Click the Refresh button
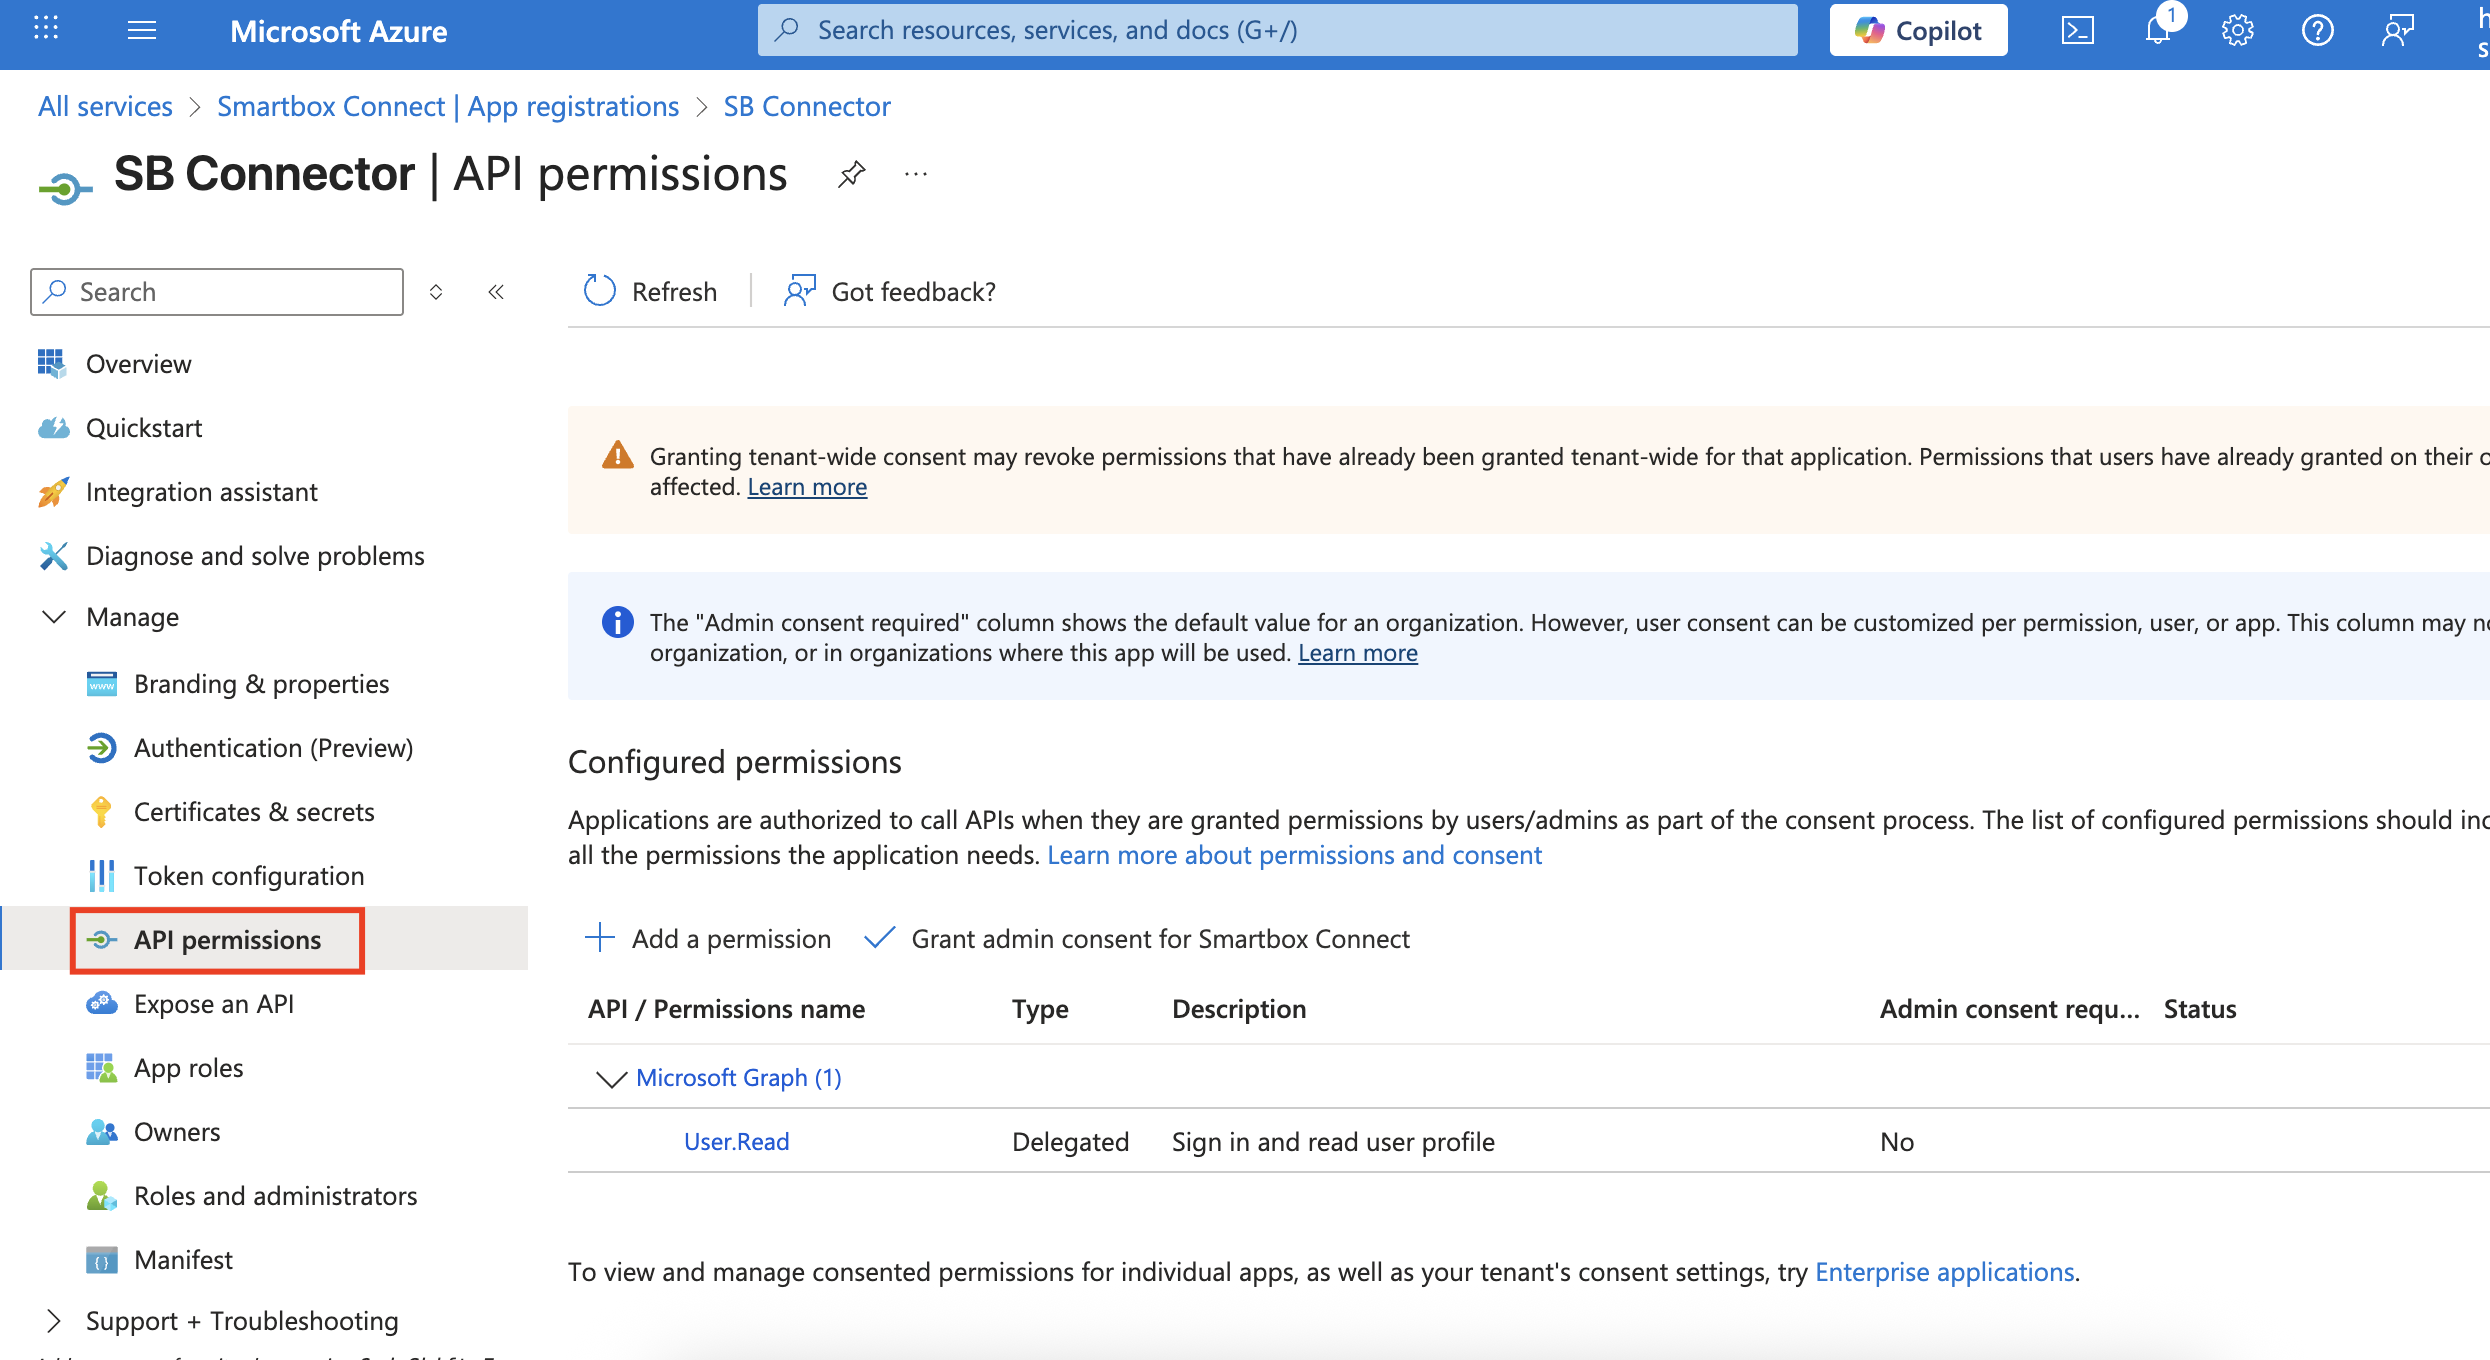The height and width of the screenshot is (1360, 2490). [651, 291]
